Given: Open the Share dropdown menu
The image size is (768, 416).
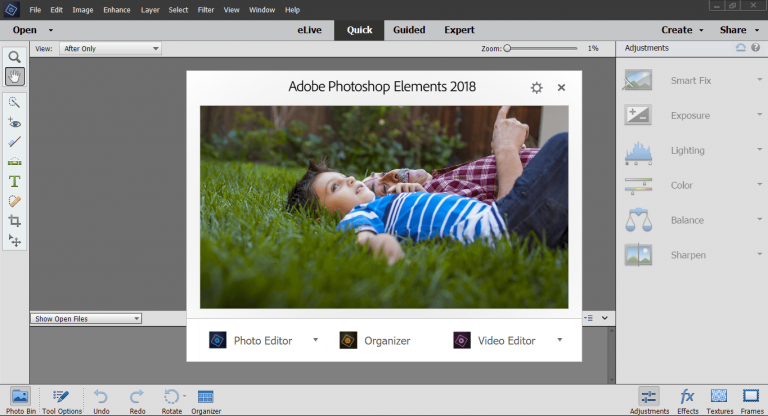Looking at the screenshot, I should pyautogui.click(x=739, y=30).
